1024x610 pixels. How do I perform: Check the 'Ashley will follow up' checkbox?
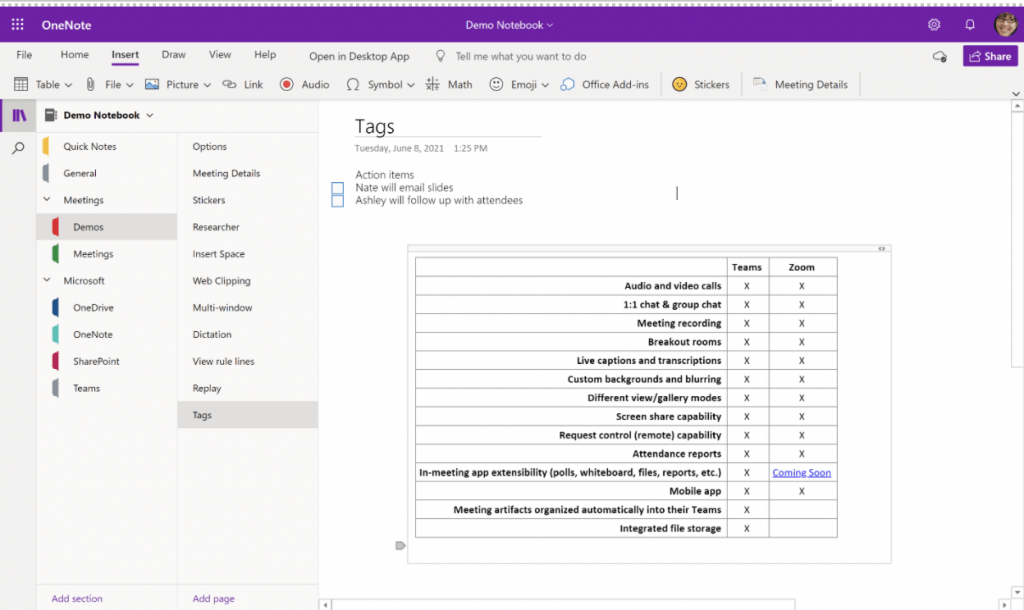pyautogui.click(x=338, y=201)
